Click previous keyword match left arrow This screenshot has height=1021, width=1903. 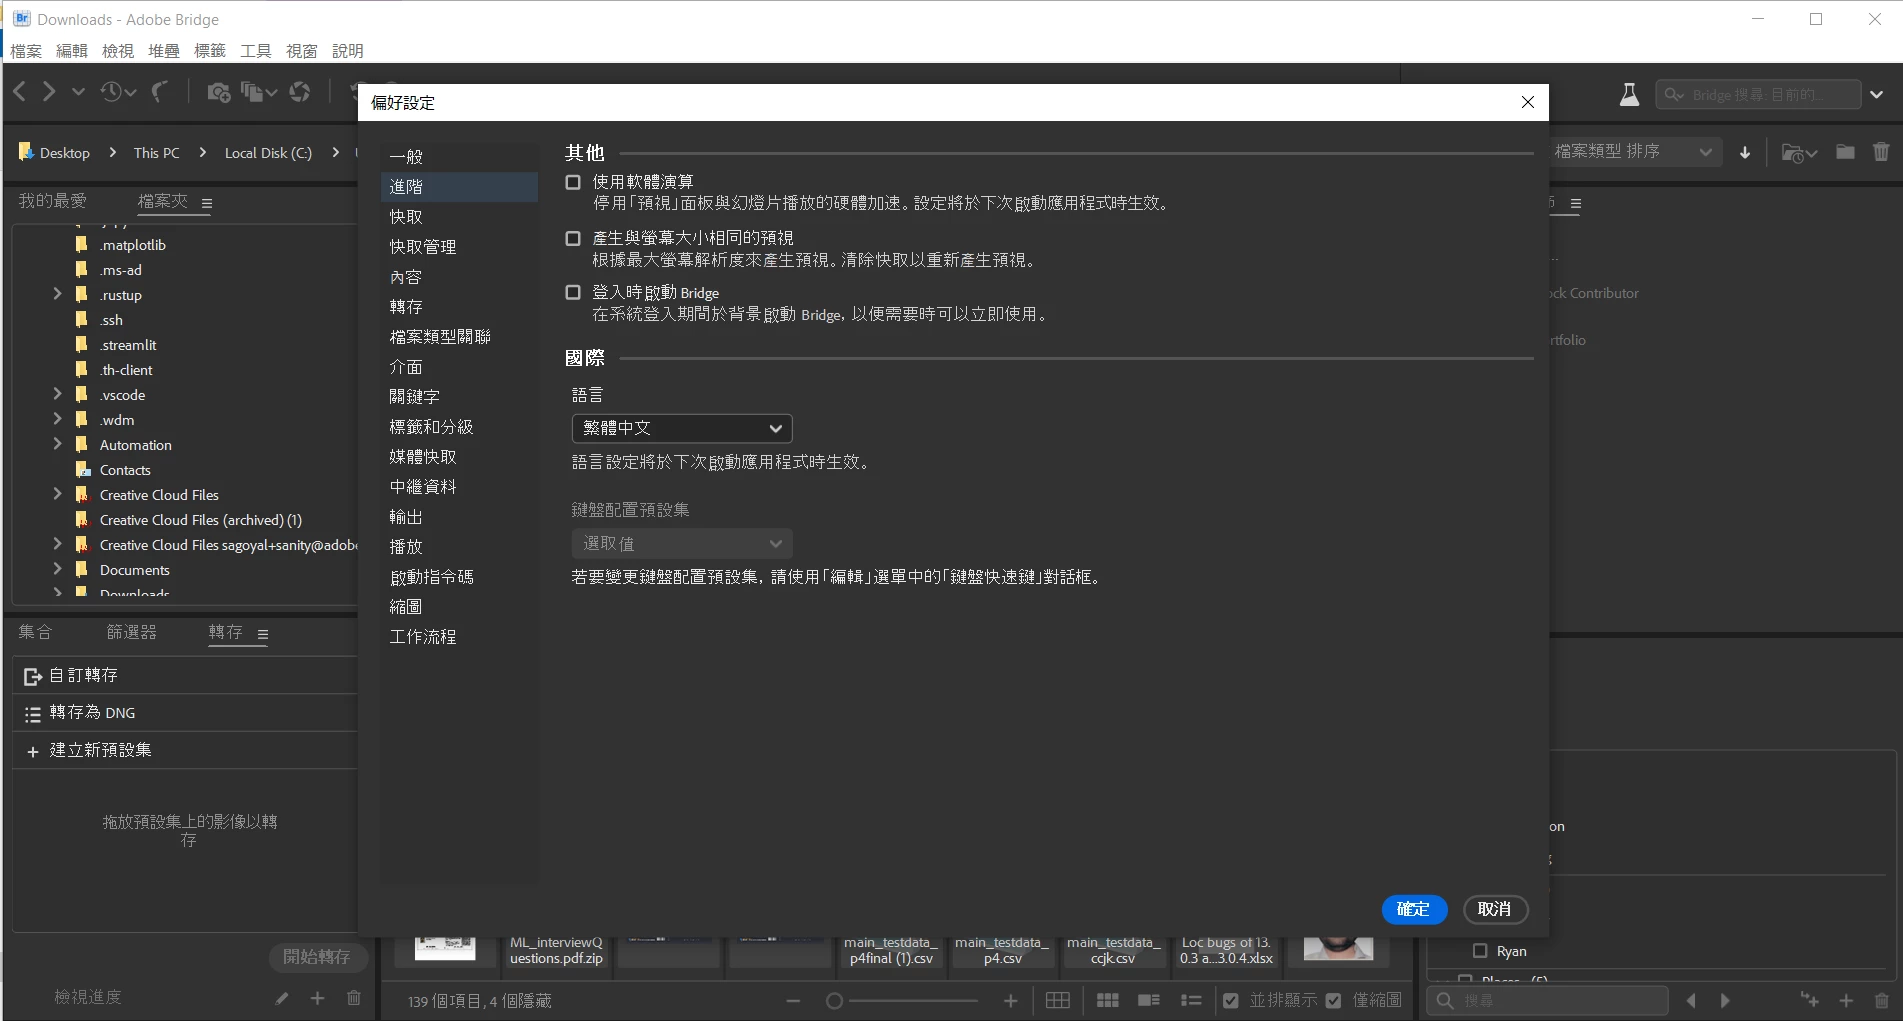coord(1691,1000)
